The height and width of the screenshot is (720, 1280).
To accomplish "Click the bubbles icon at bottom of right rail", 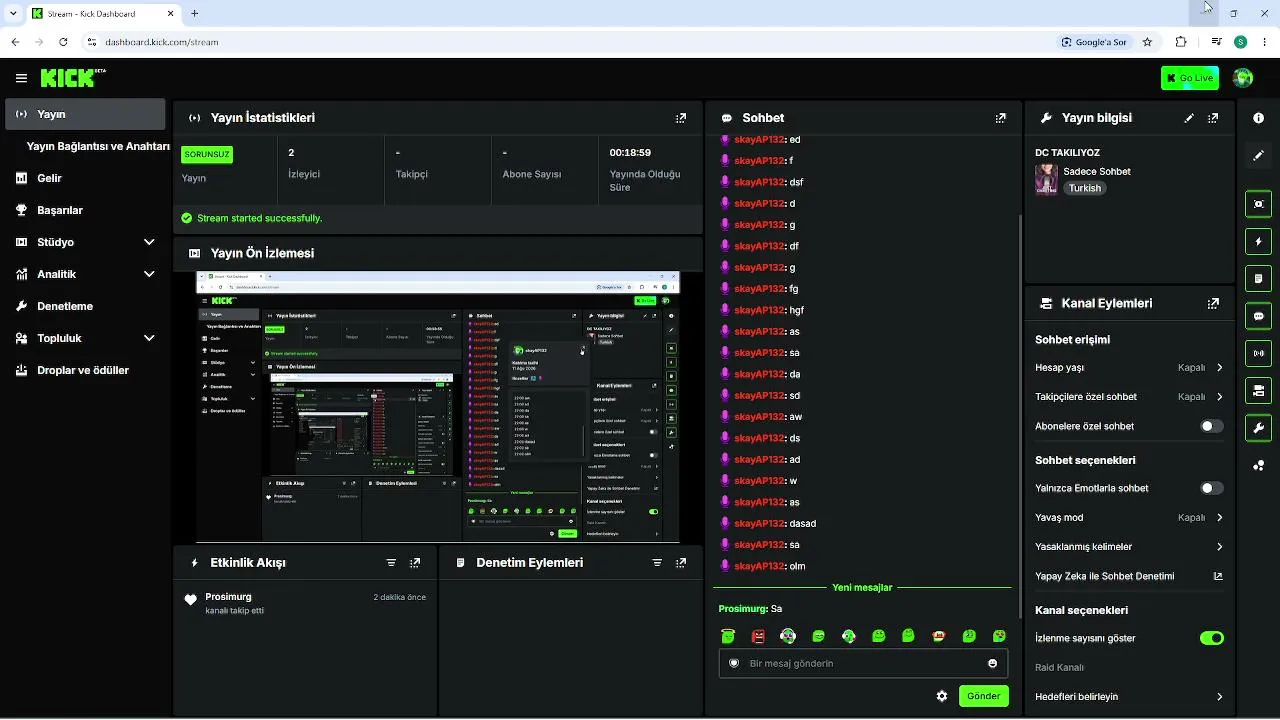I will click(x=1258, y=465).
